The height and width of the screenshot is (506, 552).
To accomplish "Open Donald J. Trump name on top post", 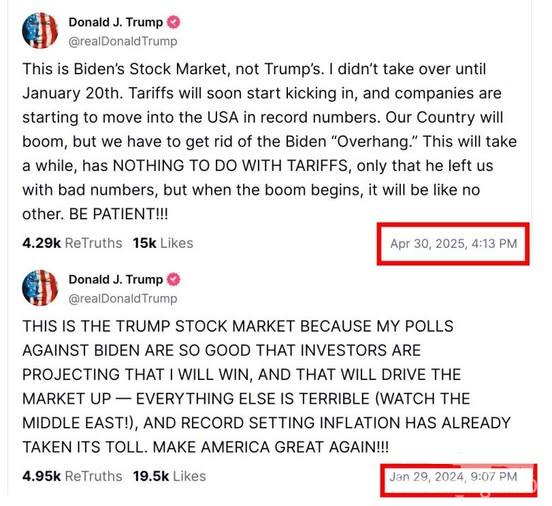I will (x=116, y=22).
